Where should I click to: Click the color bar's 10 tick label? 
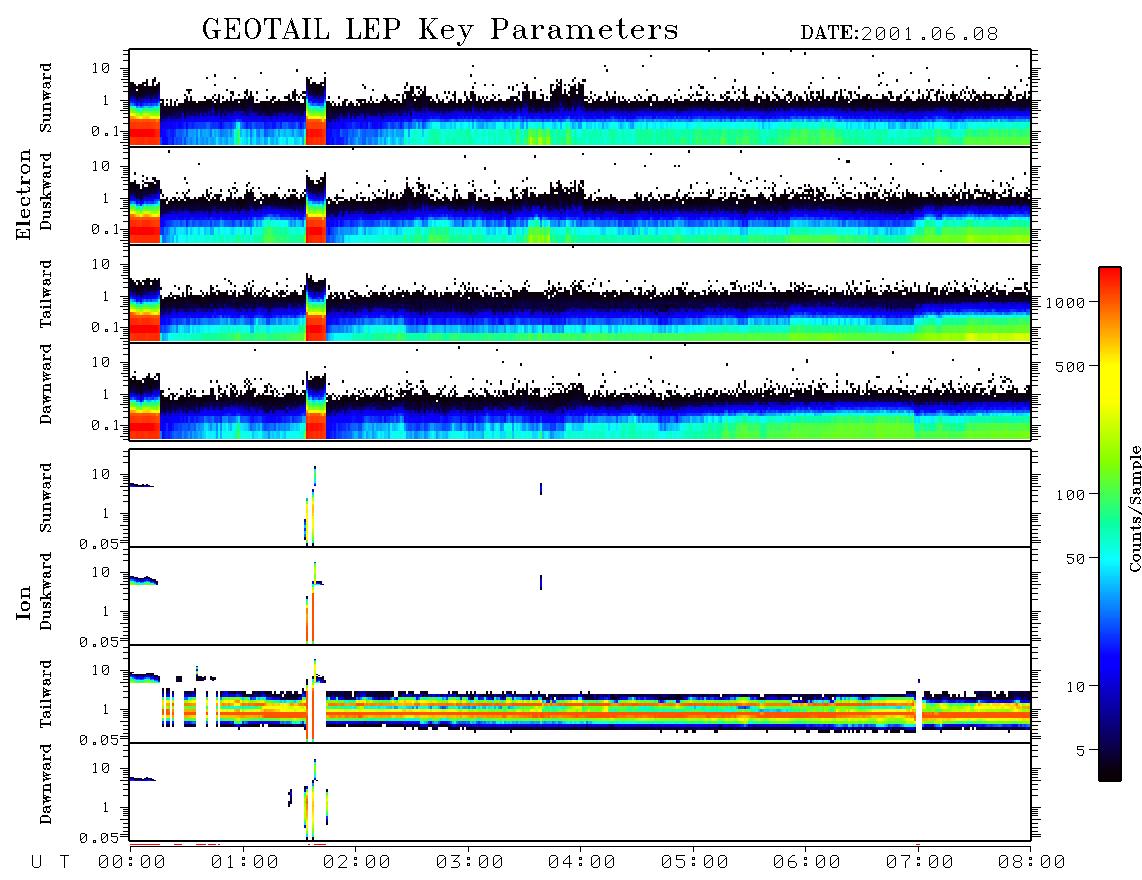[1075, 687]
